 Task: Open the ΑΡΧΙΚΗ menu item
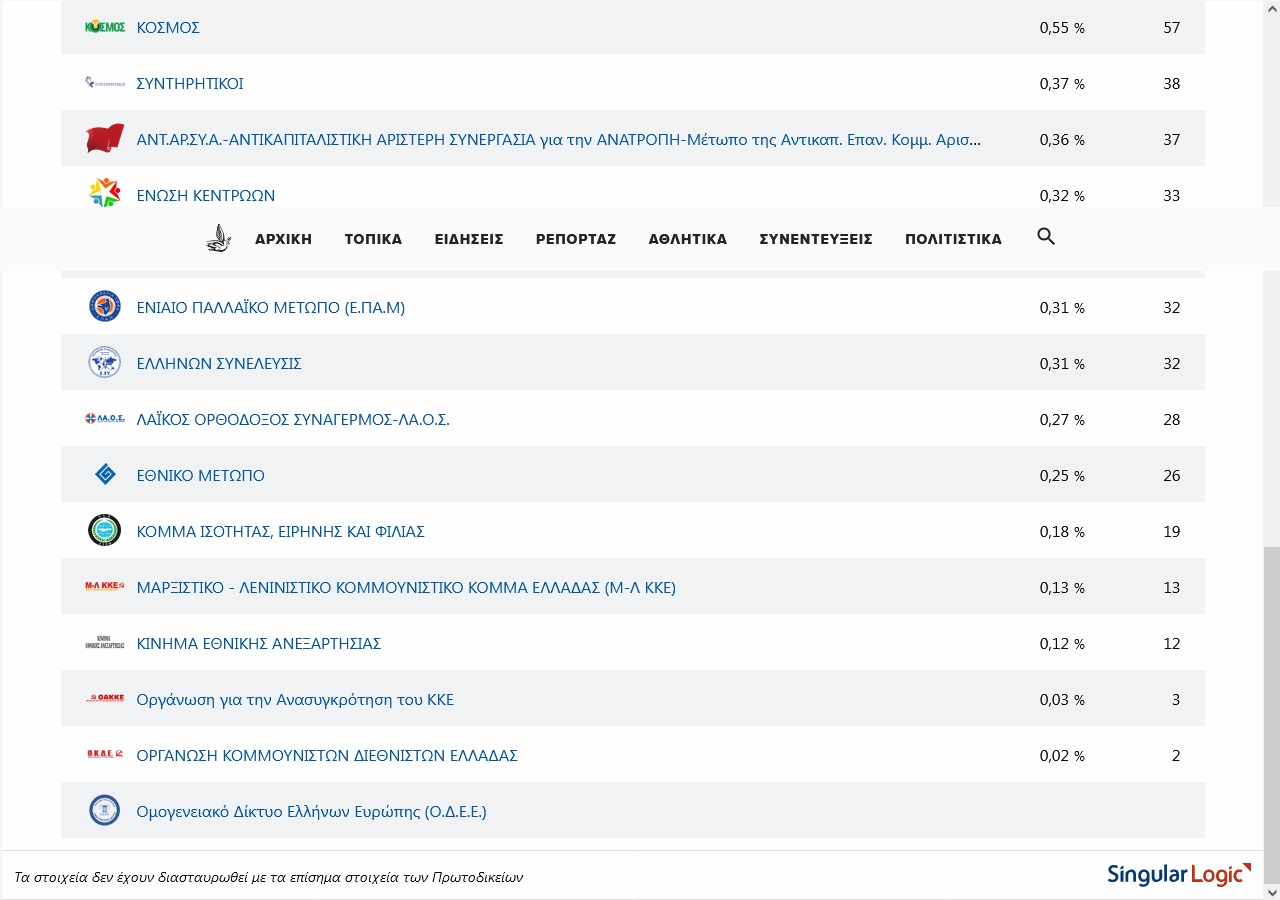point(283,239)
